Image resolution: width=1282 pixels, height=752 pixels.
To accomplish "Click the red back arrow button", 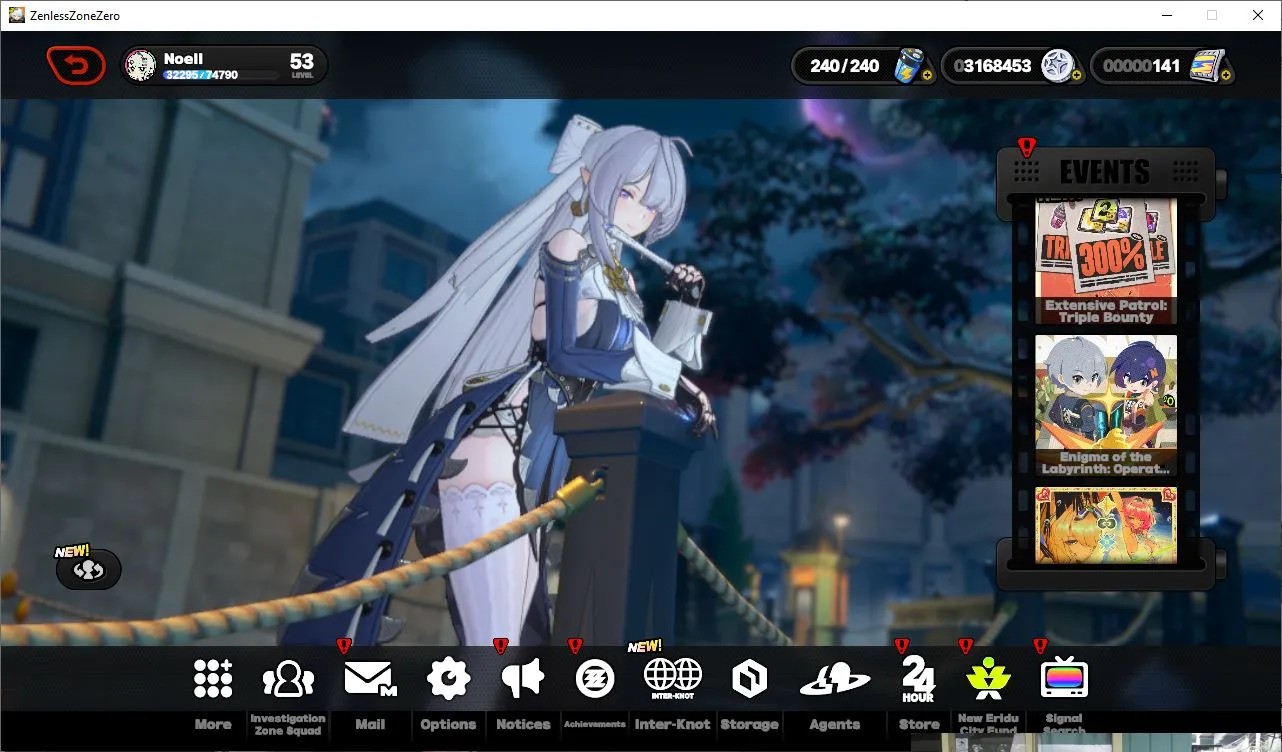I will 76,66.
